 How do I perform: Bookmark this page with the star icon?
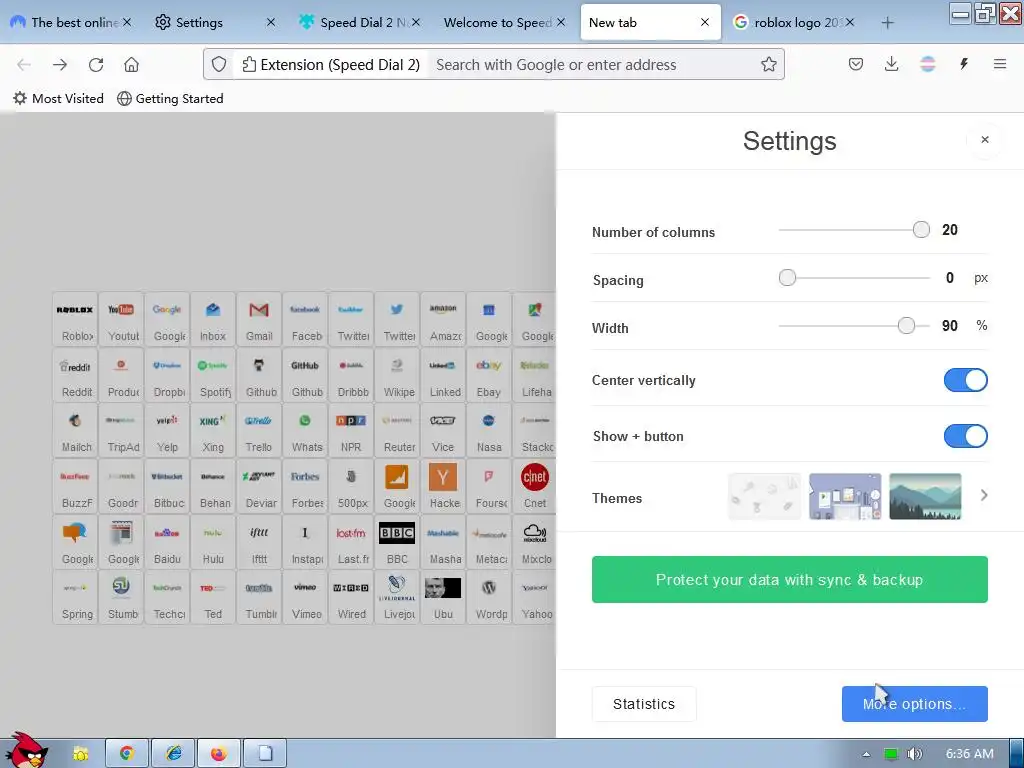point(769,64)
